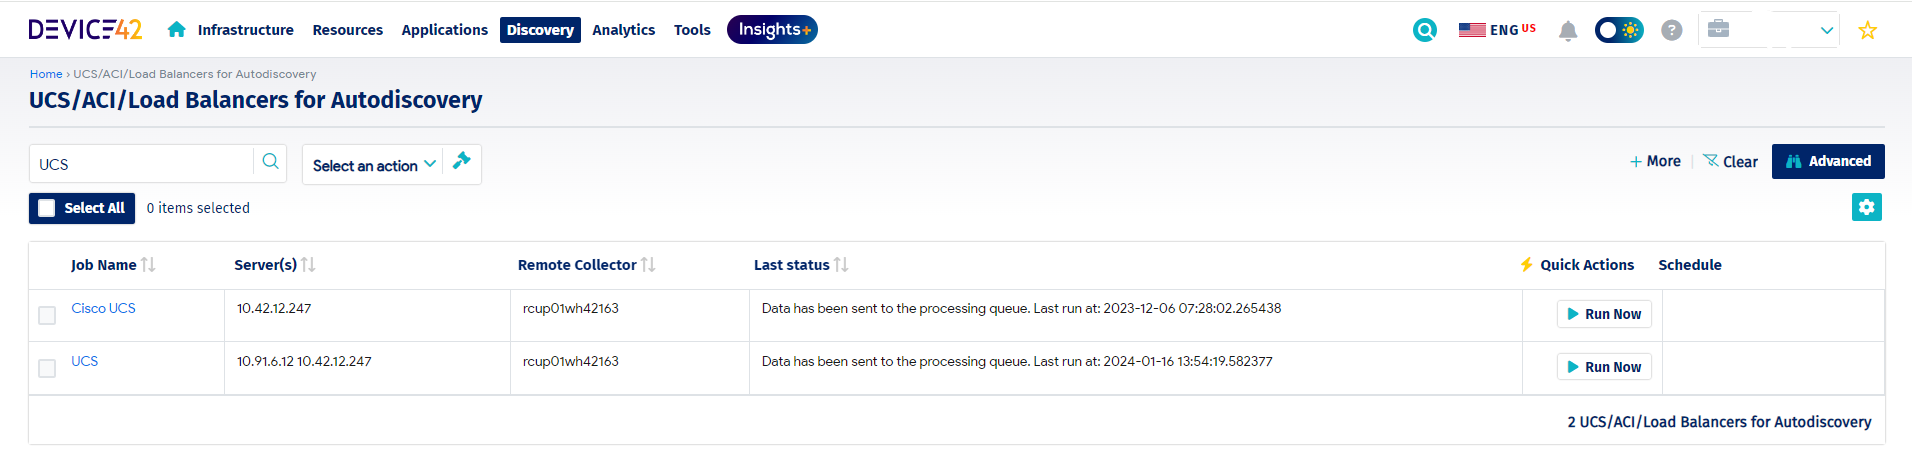Viewport: 1912px width, 467px height.
Task: Expand the briefcase tenant dropdown
Action: tap(1768, 30)
